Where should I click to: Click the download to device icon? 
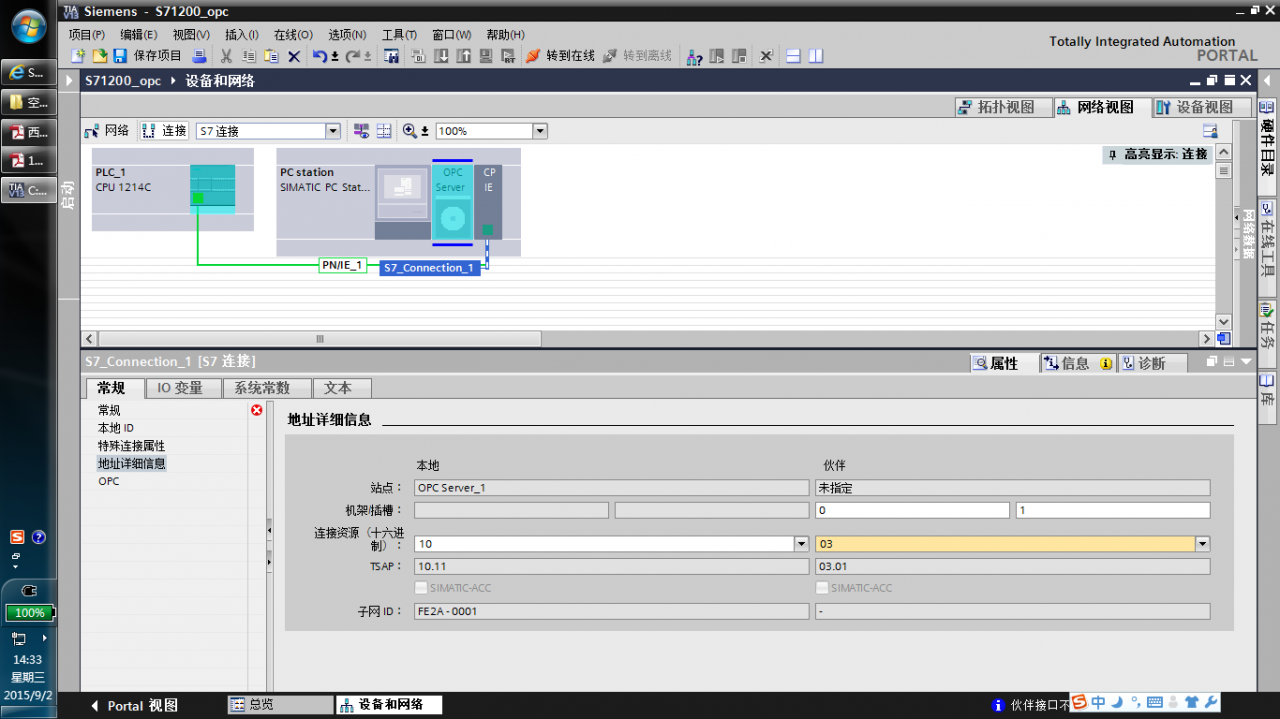(442, 56)
